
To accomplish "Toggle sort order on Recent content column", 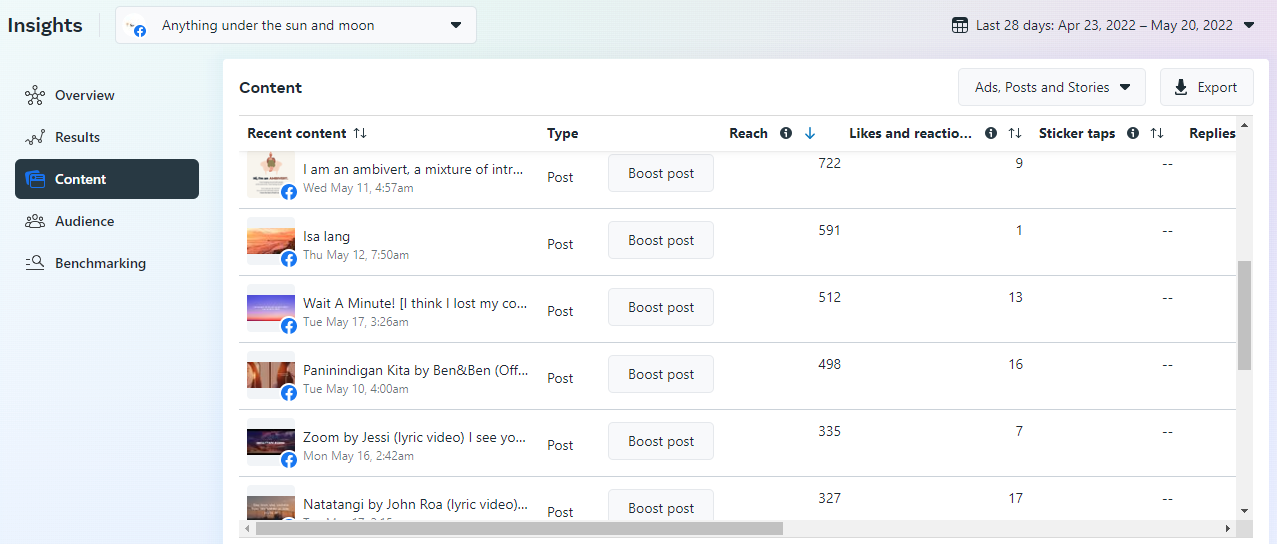I will coord(360,134).
